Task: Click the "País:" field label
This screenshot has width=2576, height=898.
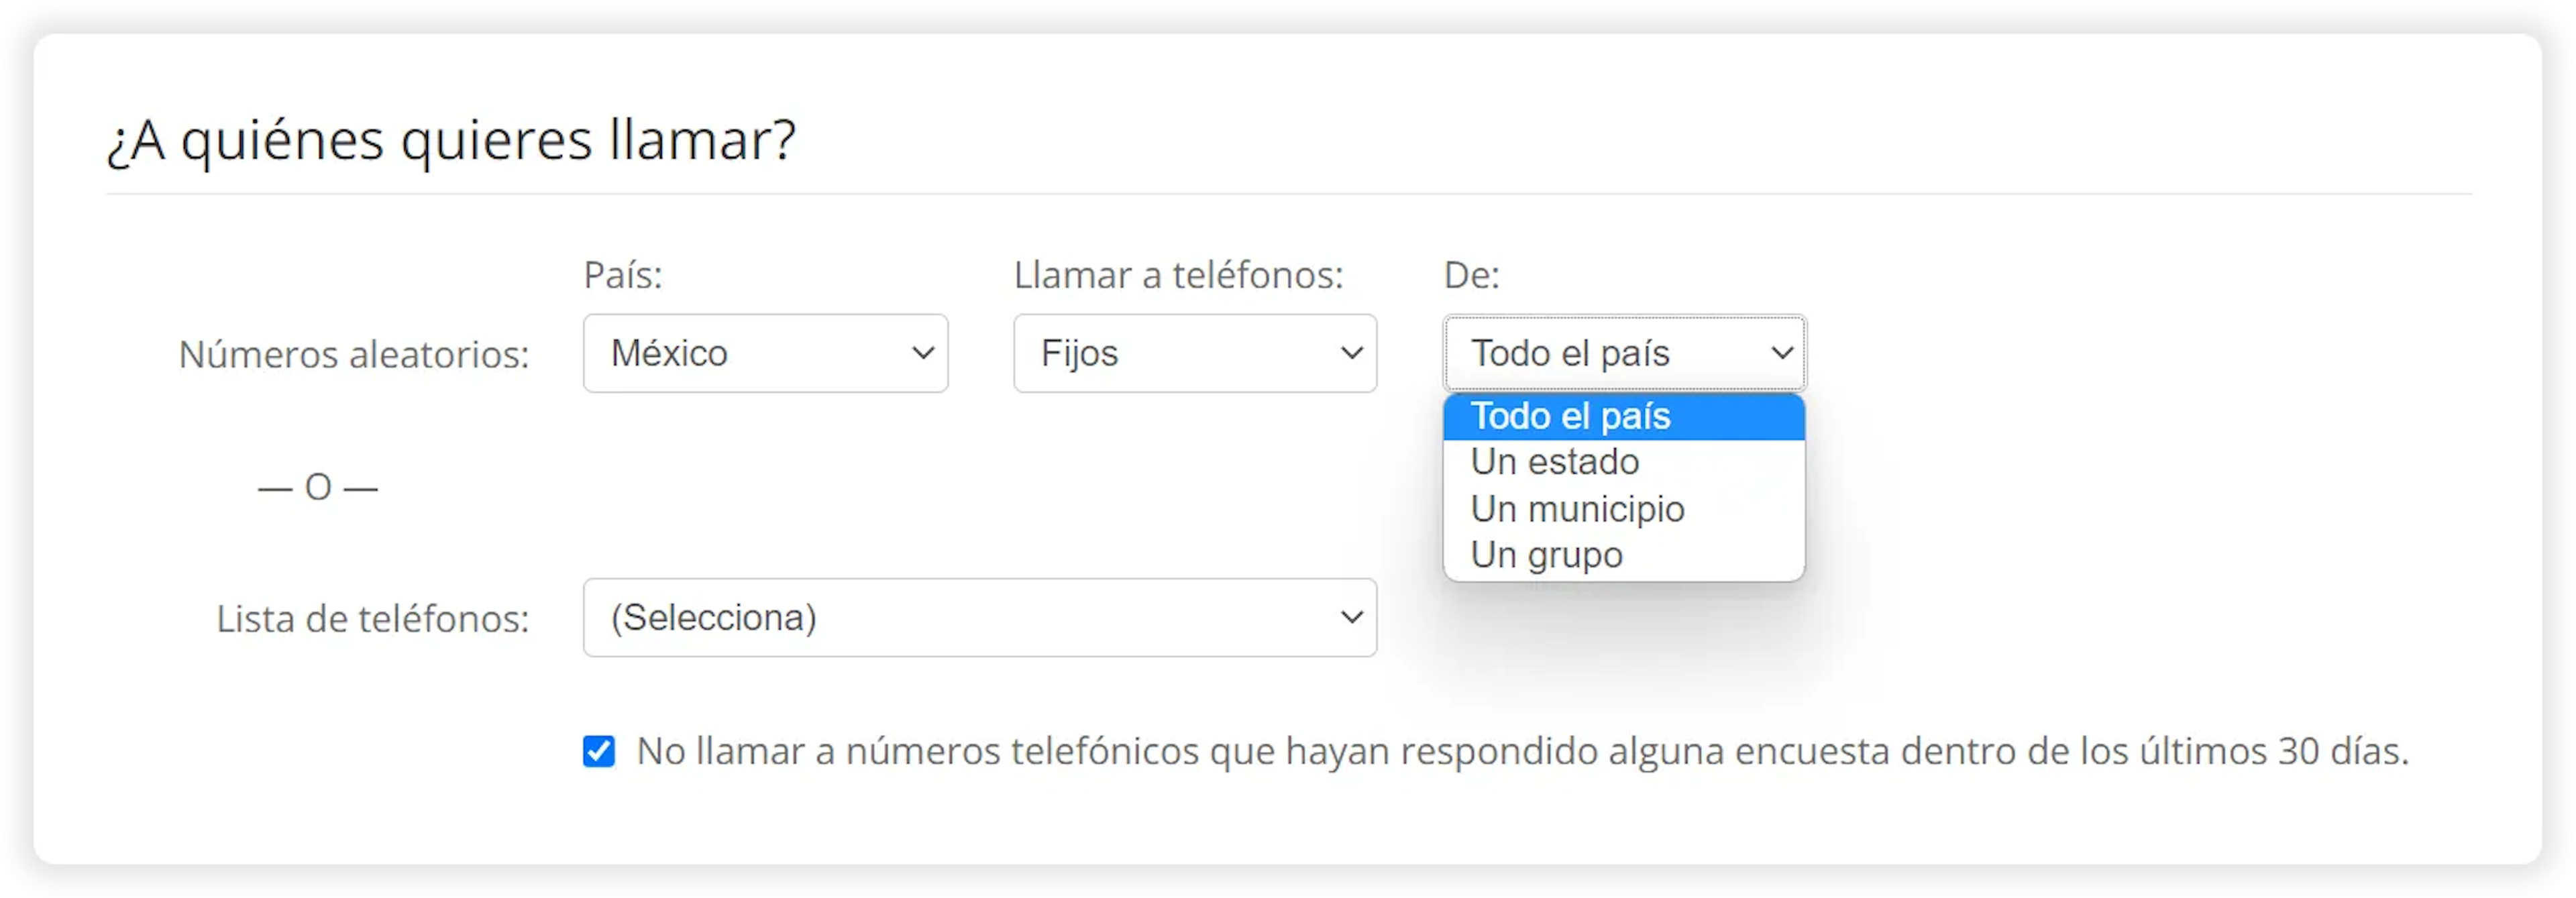Action: [623, 275]
